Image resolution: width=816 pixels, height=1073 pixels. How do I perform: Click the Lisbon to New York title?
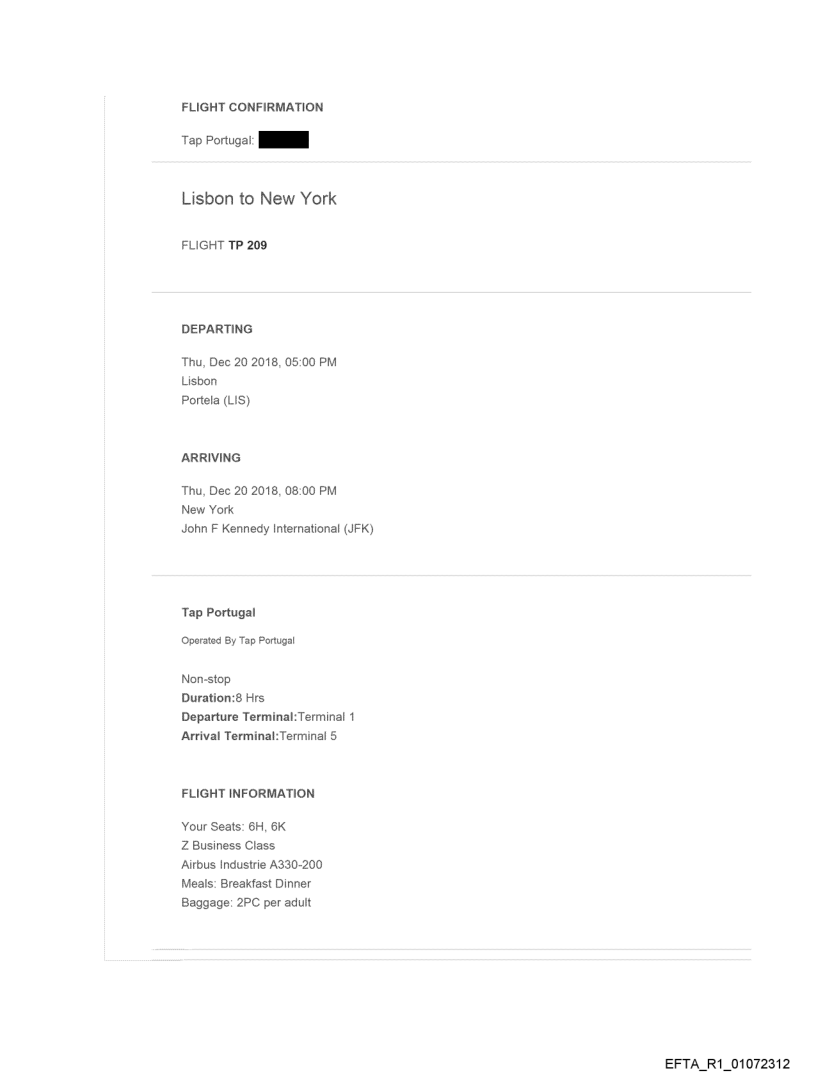(x=259, y=199)
